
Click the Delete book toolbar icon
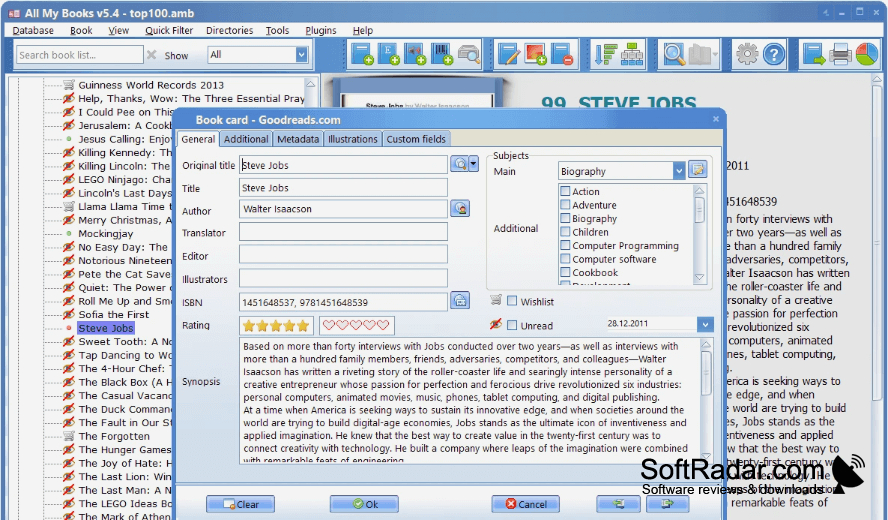click(x=562, y=54)
